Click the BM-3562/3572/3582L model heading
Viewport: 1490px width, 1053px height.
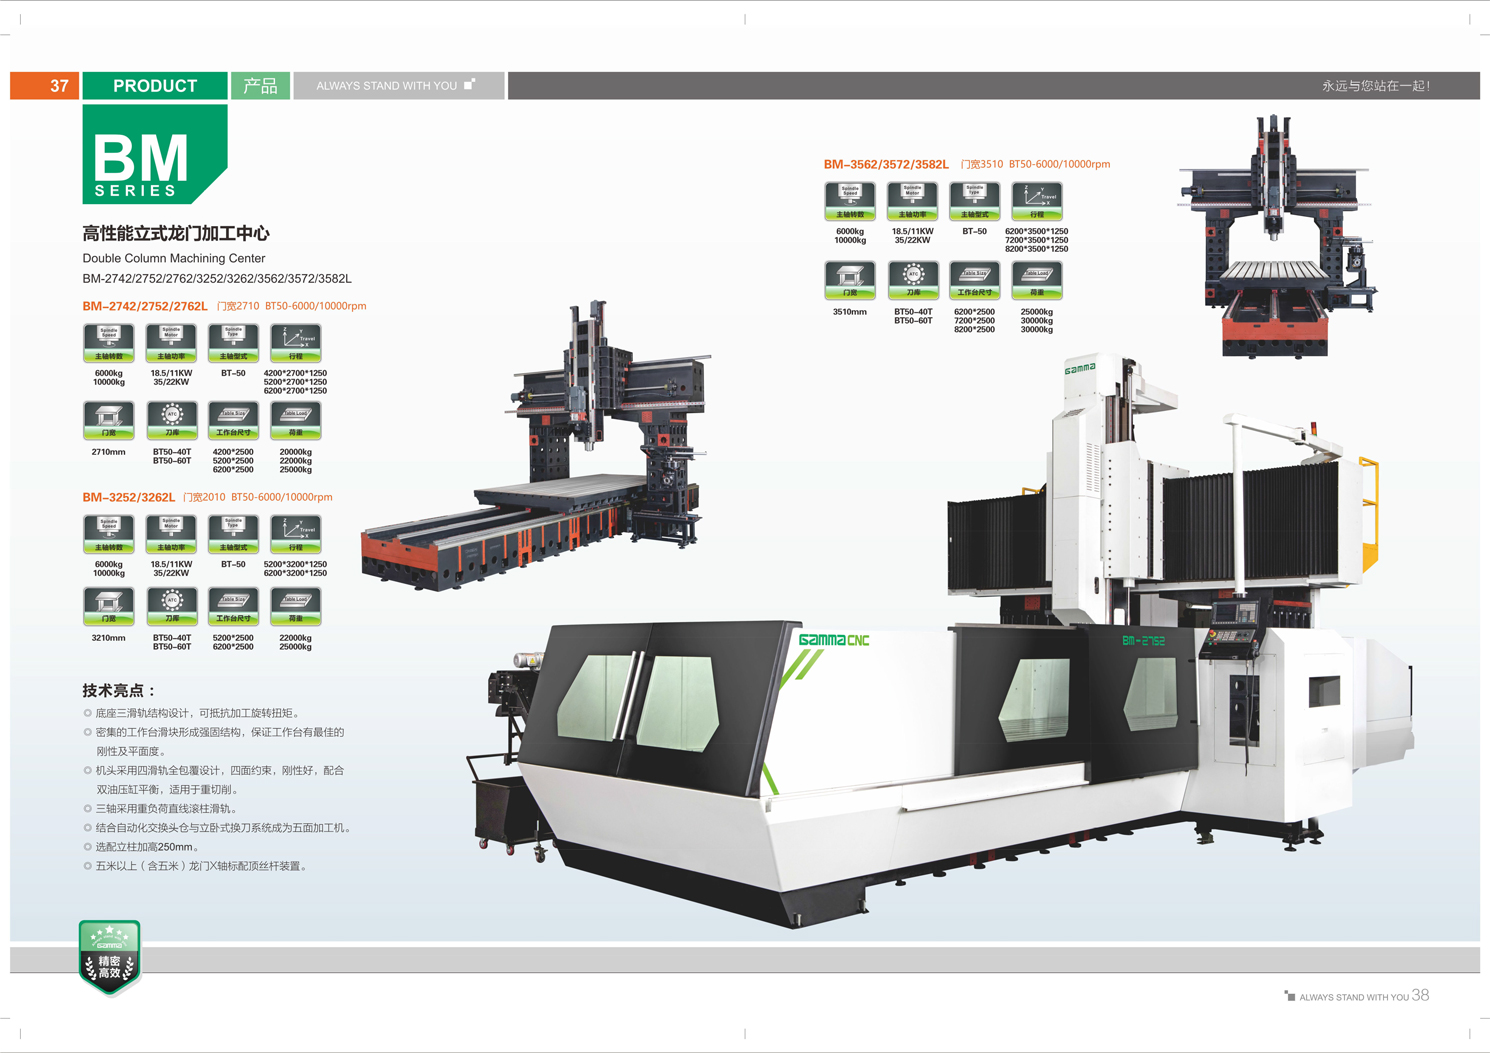[886, 164]
